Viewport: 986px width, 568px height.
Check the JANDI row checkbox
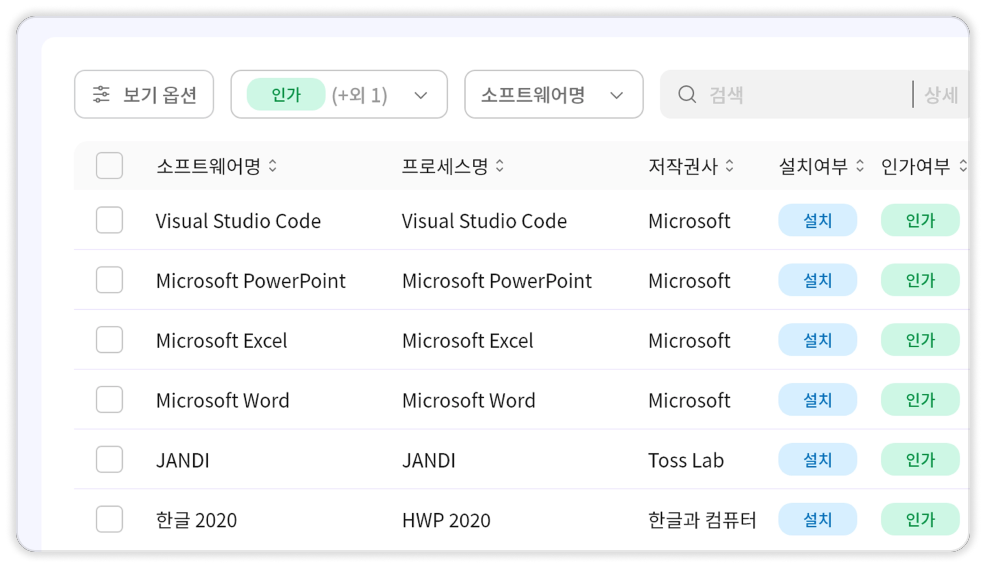109,459
